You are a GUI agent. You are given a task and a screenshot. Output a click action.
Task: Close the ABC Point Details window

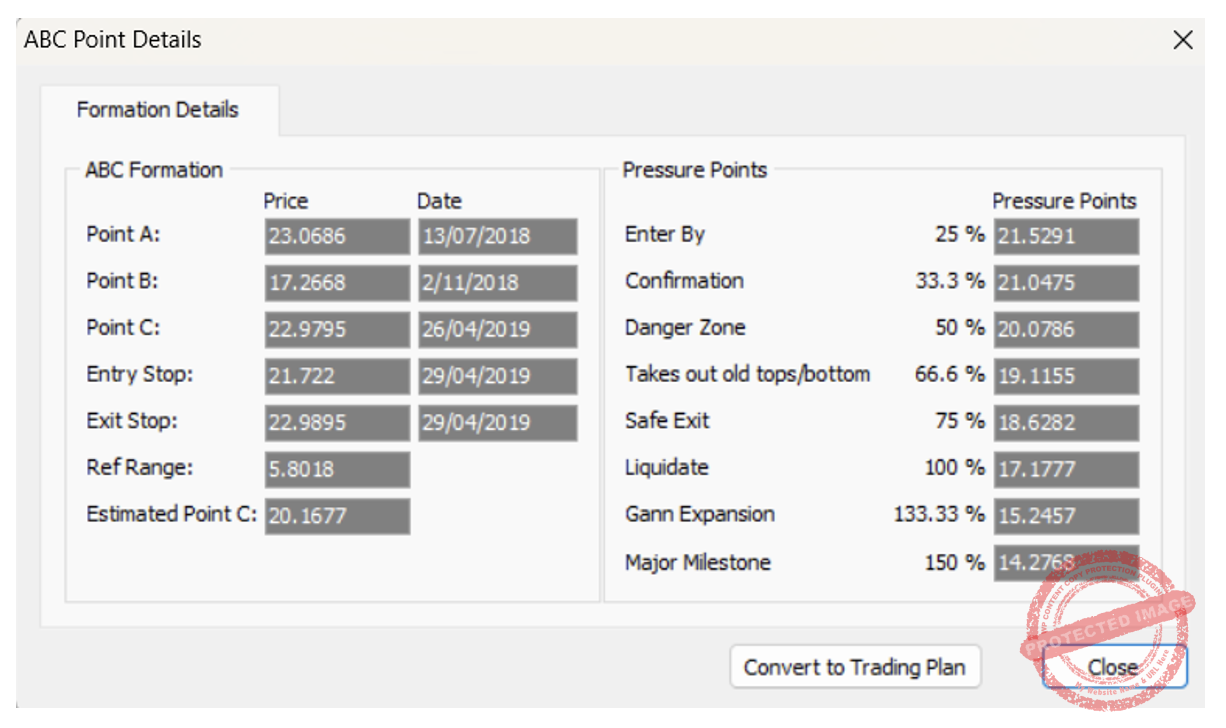tap(1183, 40)
